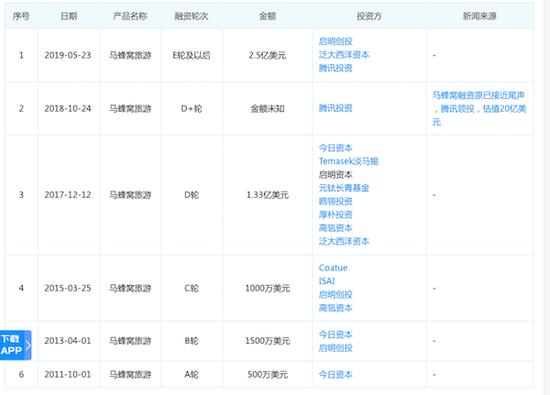Select the date cell 2015-03-25
The width and height of the screenshot is (550, 395).
[x=68, y=288]
